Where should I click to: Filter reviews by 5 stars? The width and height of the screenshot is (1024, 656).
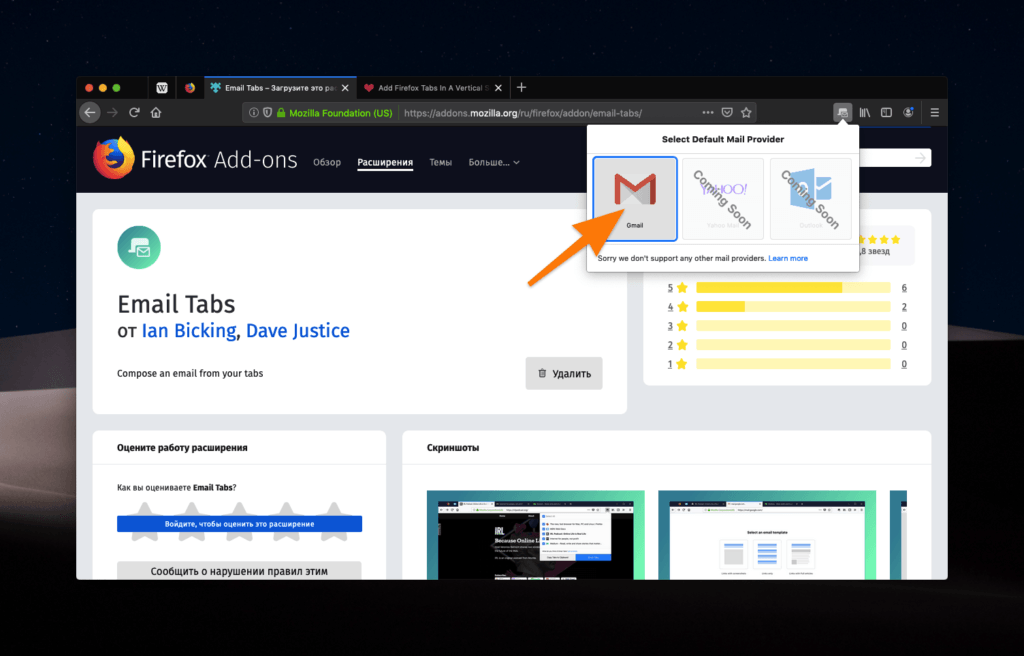[677, 287]
